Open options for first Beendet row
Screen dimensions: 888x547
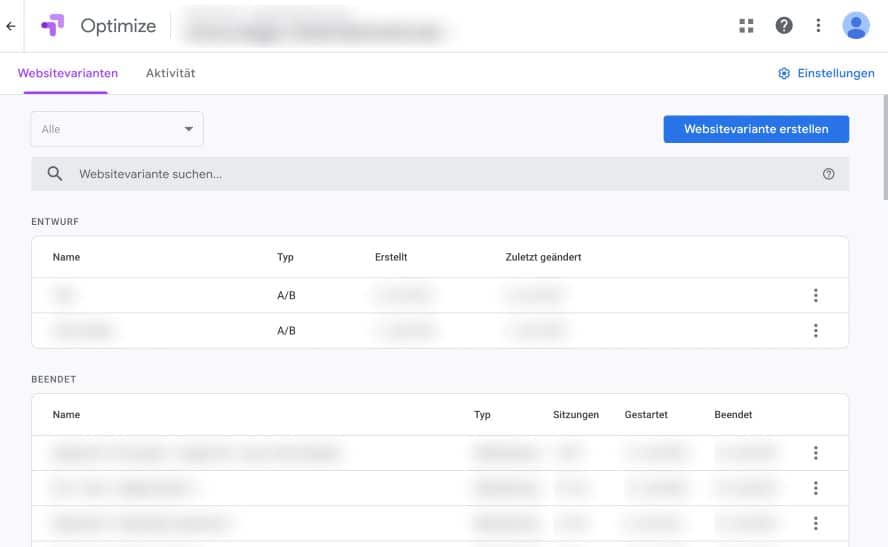tap(816, 452)
